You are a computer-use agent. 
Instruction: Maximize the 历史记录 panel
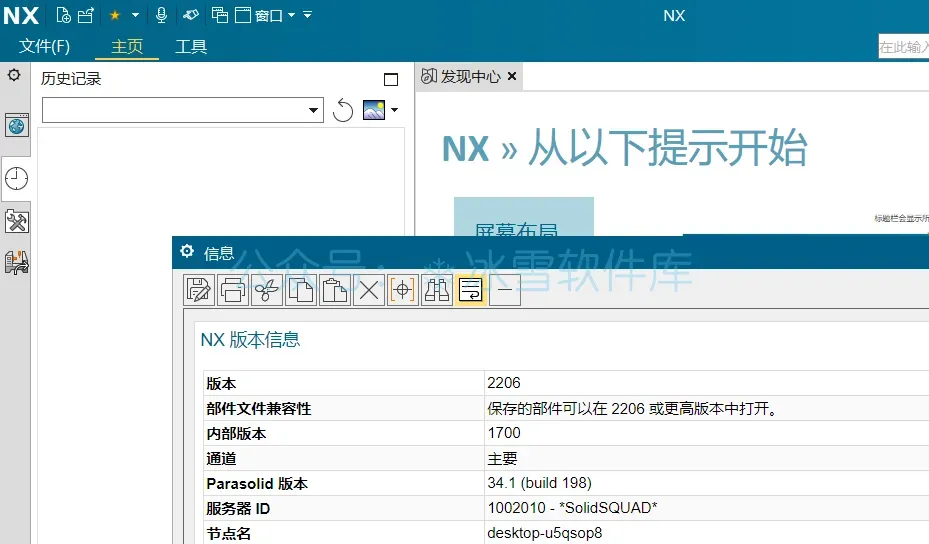[x=390, y=79]
